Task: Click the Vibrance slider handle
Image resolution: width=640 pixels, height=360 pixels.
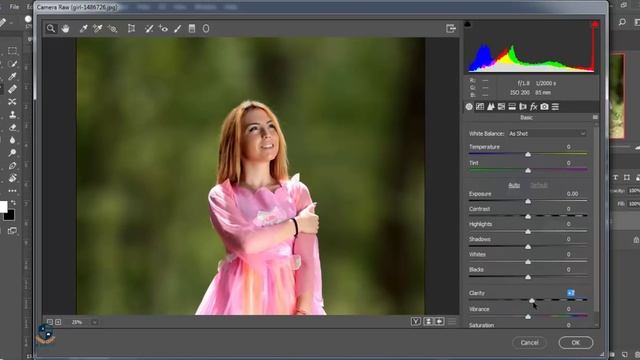Action: coord(528,316)
